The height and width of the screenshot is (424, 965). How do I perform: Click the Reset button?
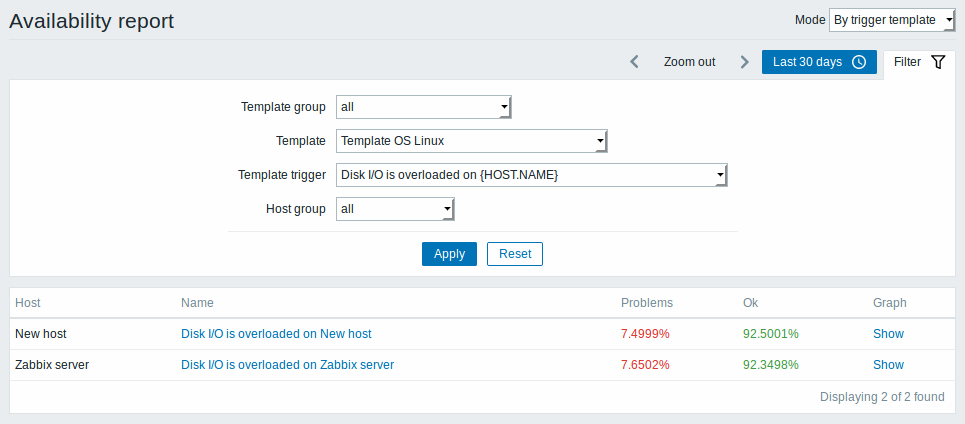(515, 254)
